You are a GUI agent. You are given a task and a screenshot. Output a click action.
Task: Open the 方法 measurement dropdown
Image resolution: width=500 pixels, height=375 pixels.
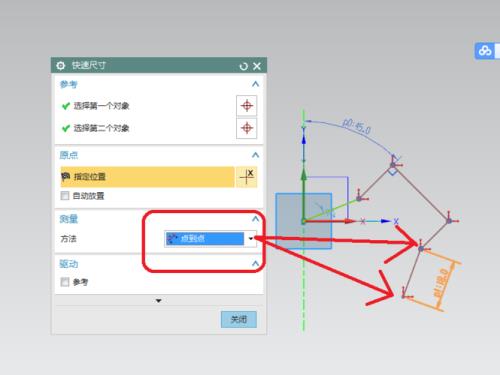[x=210, y=239]
